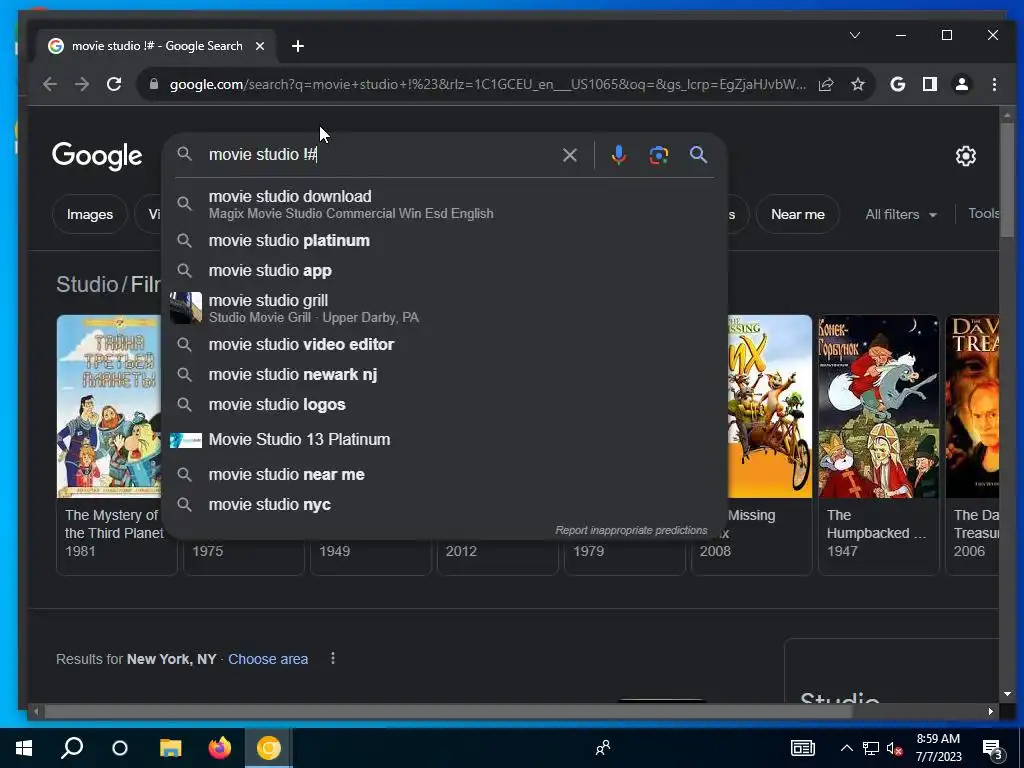Choose suggestion movie studio app
Screen dimensions: 1024x768
pos(444,270)
